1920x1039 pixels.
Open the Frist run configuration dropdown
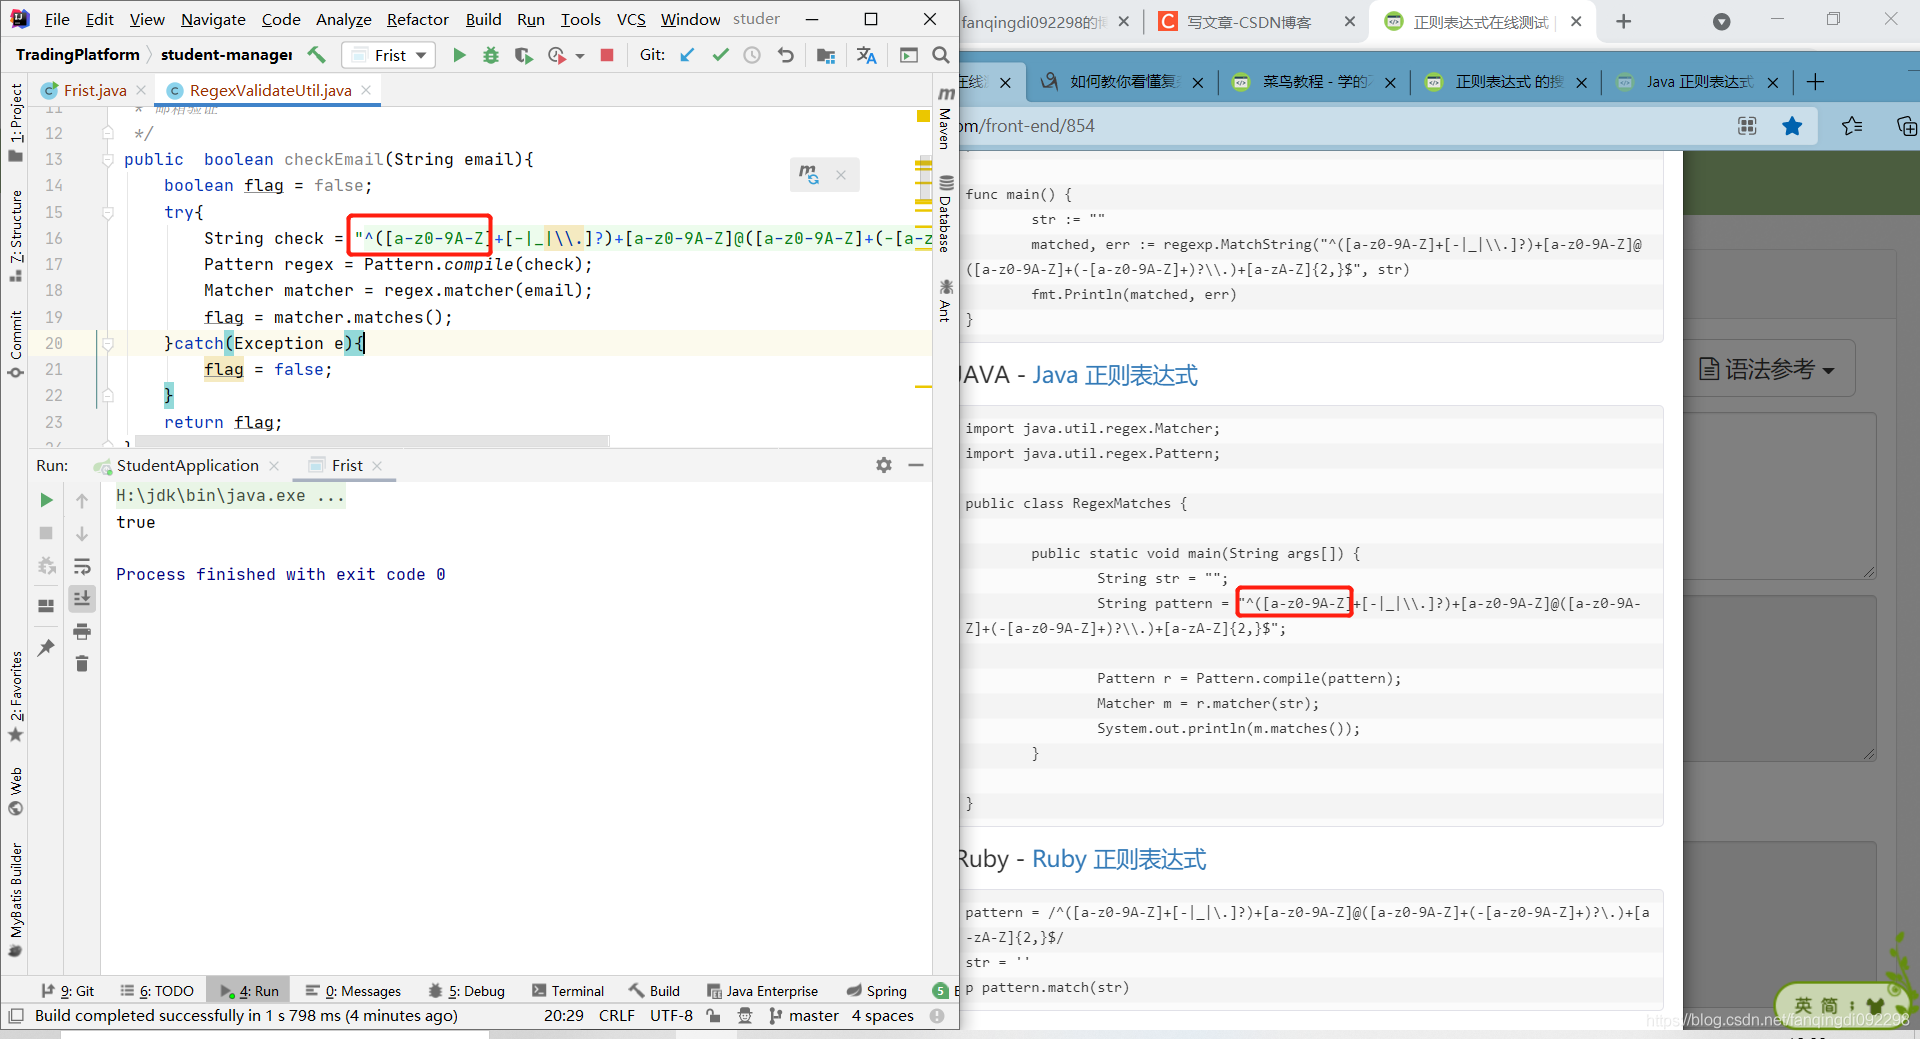pos(389,55)
